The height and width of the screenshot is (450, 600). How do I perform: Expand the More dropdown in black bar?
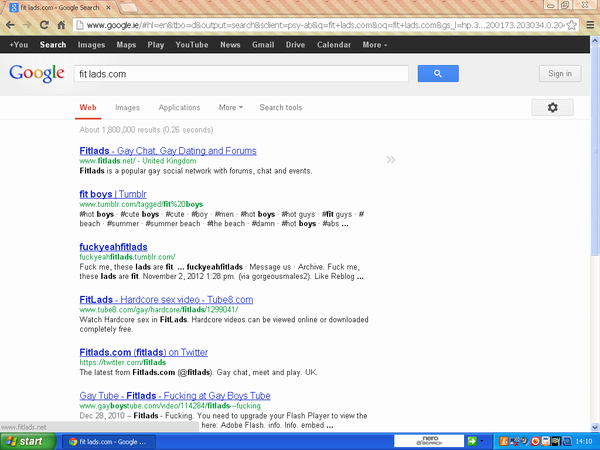coord(375,45)
